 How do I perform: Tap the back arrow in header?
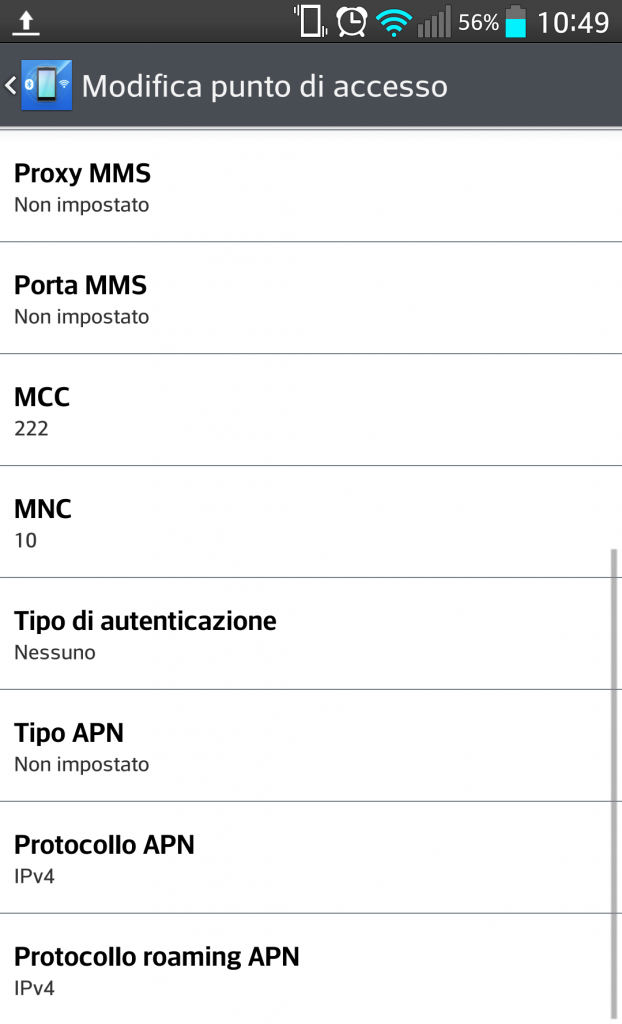click(10, 86)
